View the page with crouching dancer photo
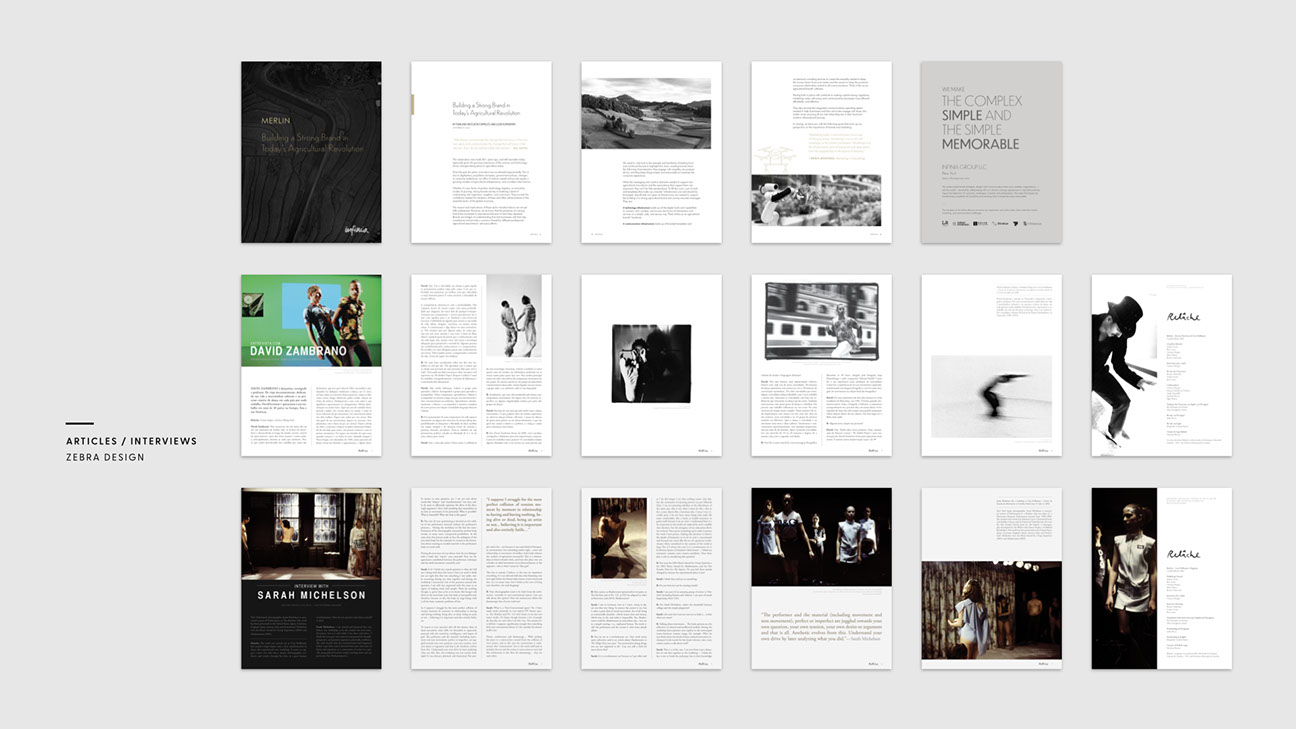The height and width of the screenshot is (729, 1296). pos(651,579)
